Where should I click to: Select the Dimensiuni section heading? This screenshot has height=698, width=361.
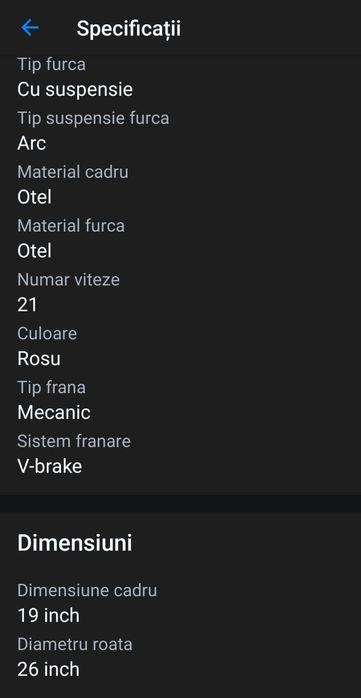75,544
